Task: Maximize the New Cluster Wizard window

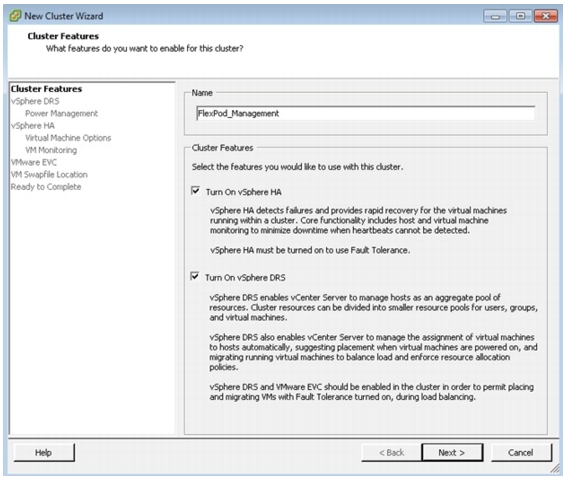Action: pos(521,16)
